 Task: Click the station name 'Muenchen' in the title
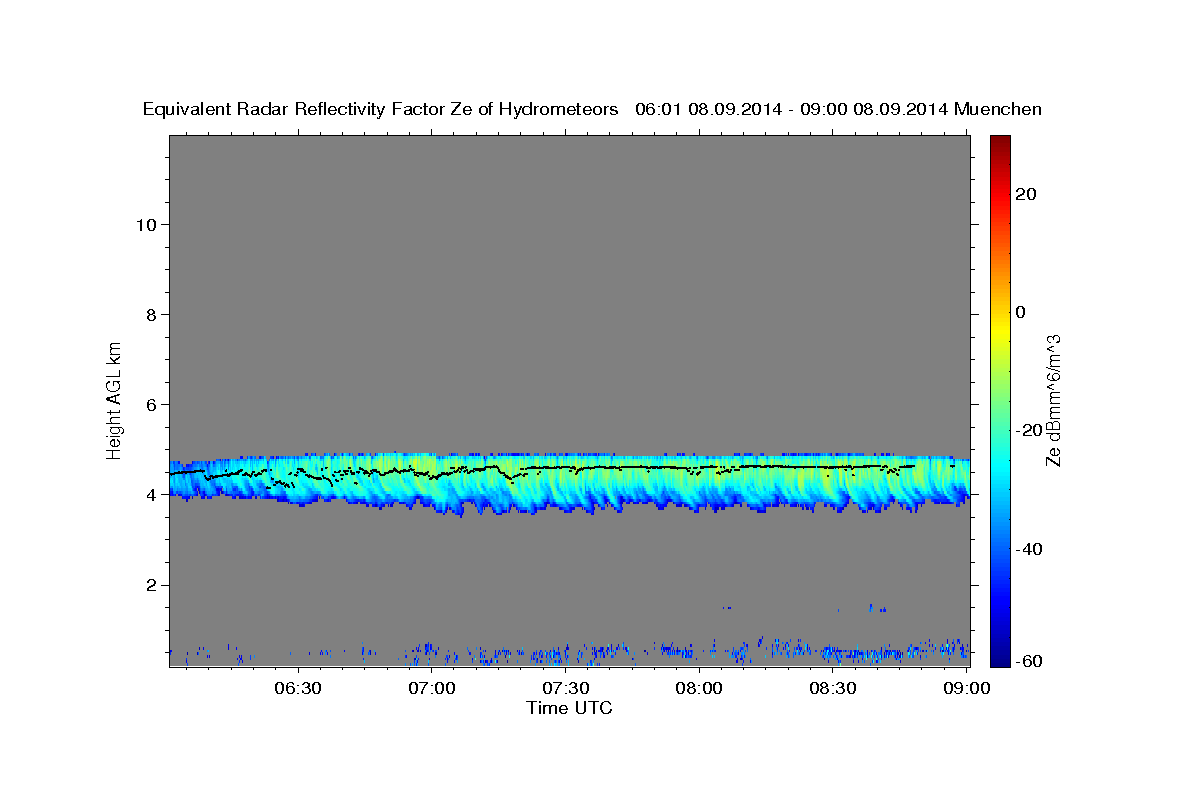(x=998, y=110)
